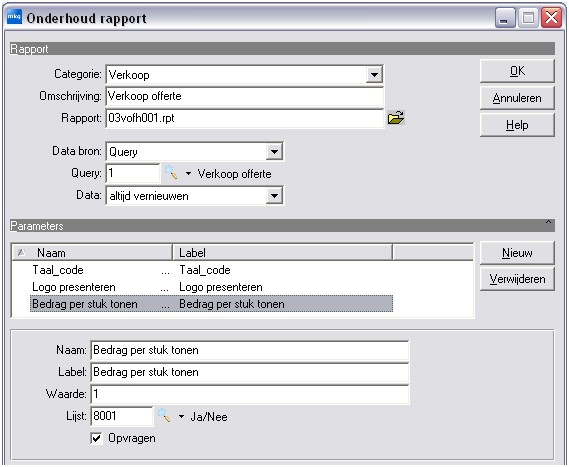Open the small arrow menu next to Lijst
569x467 pixels.
click(x=181, y=417)
